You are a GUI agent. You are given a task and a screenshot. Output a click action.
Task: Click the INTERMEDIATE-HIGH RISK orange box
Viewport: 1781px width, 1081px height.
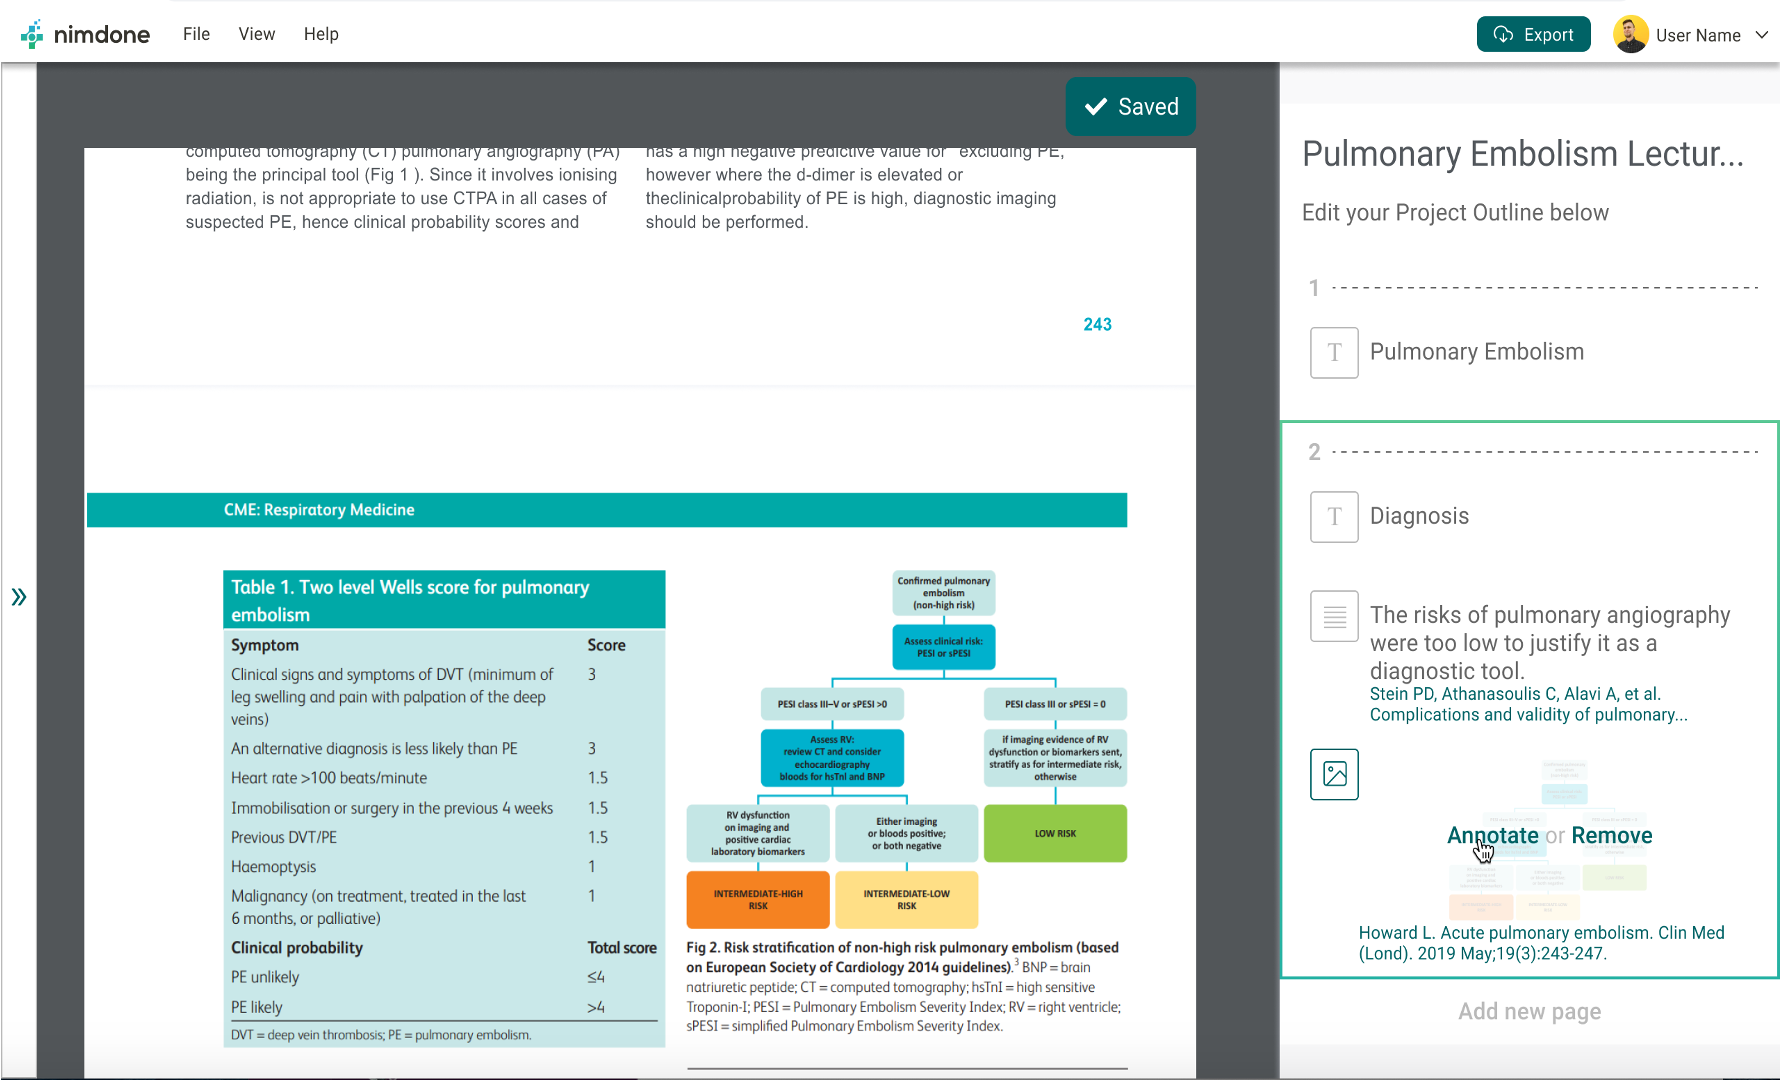click(x=758, y=900)
